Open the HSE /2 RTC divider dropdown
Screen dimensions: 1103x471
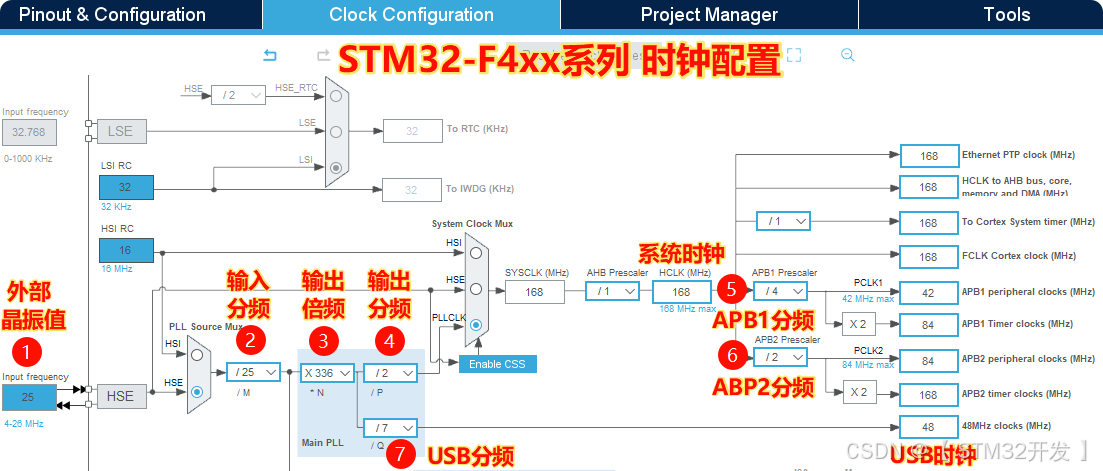(238, 95)
